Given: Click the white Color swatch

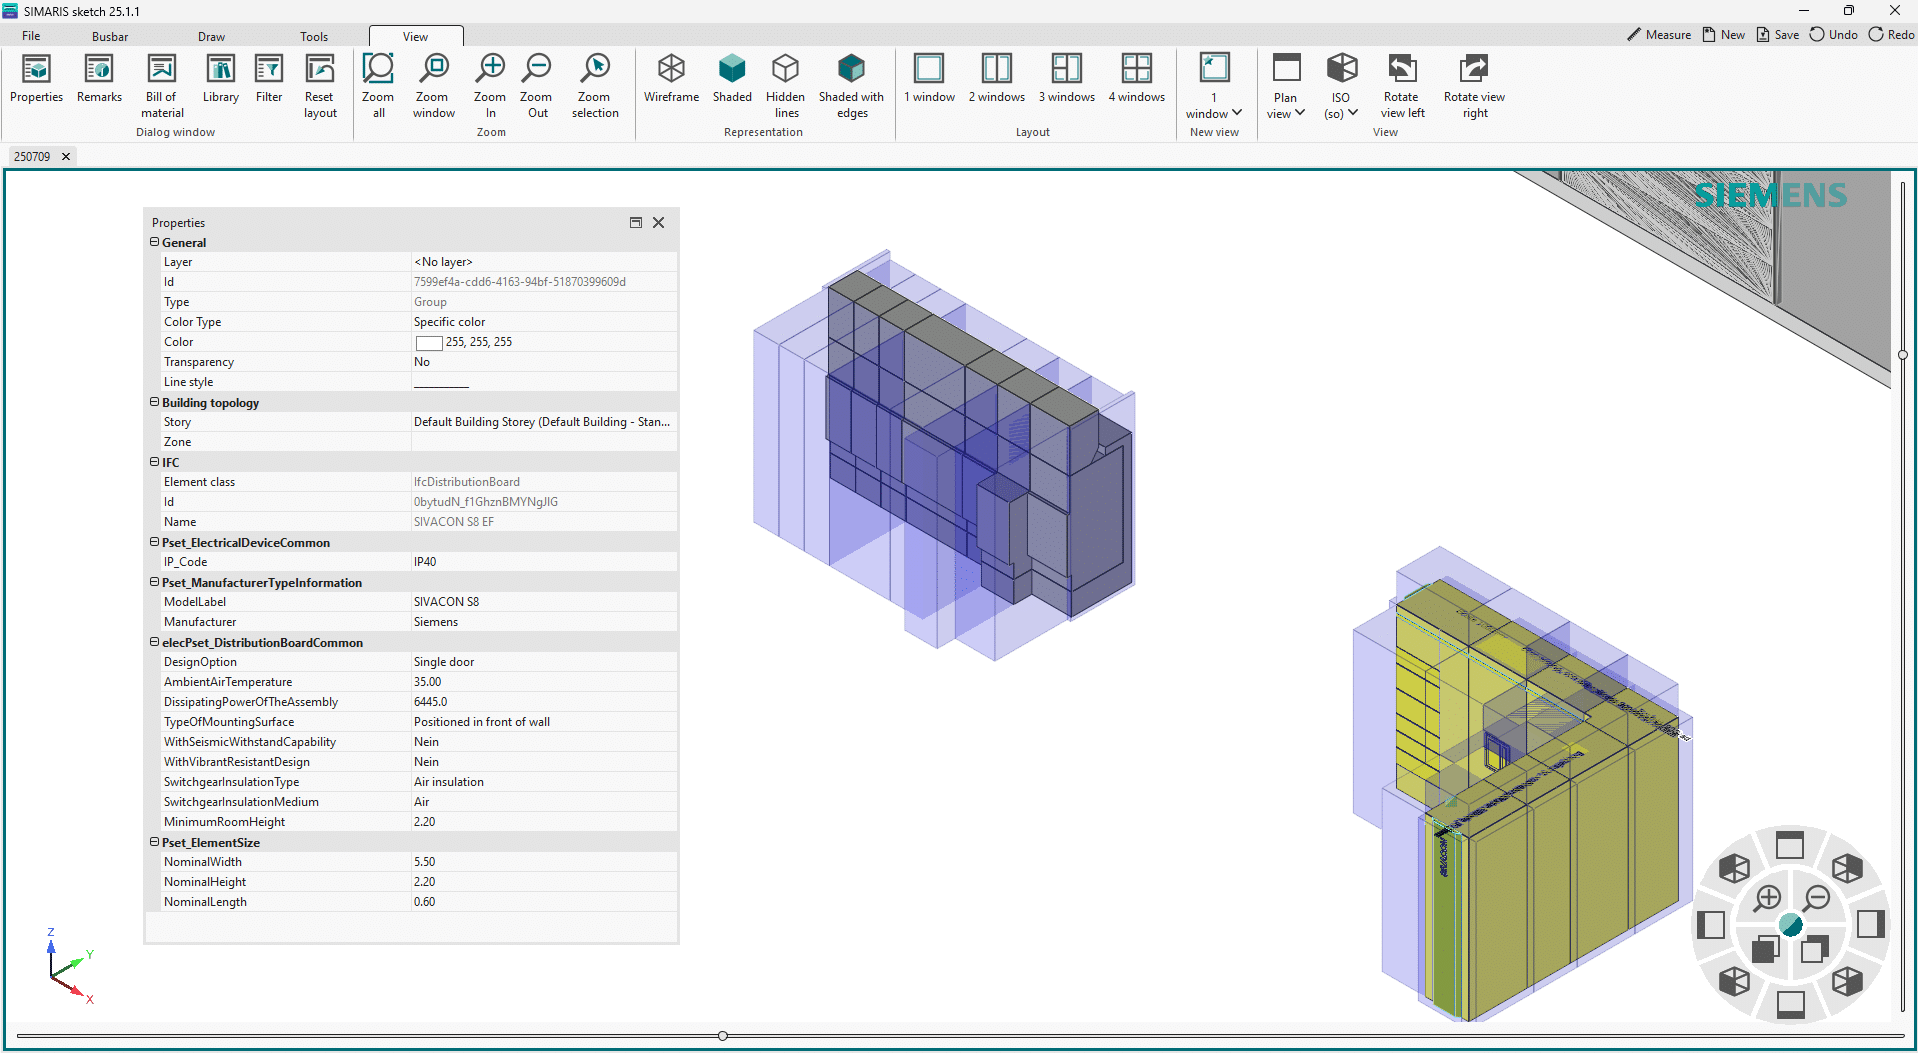Looking at the screenshot, I should point(428,343).
